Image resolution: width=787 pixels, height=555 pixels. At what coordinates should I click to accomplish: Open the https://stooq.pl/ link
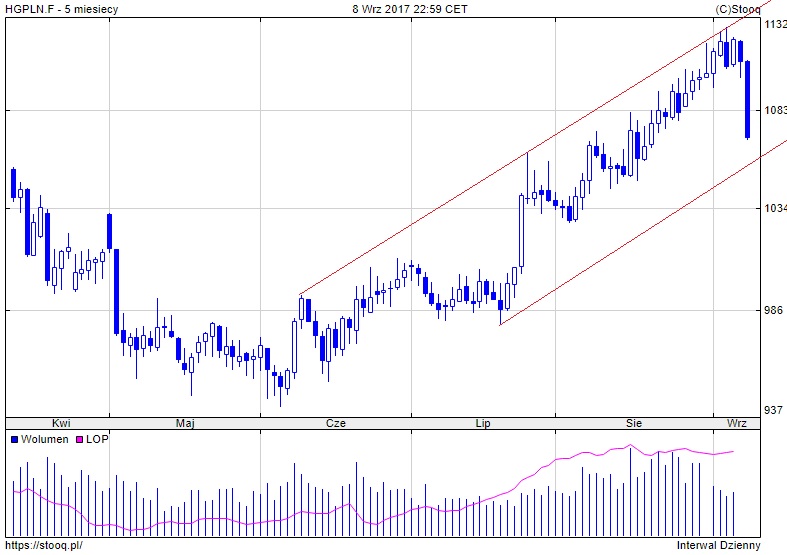(x=44, y=546)
